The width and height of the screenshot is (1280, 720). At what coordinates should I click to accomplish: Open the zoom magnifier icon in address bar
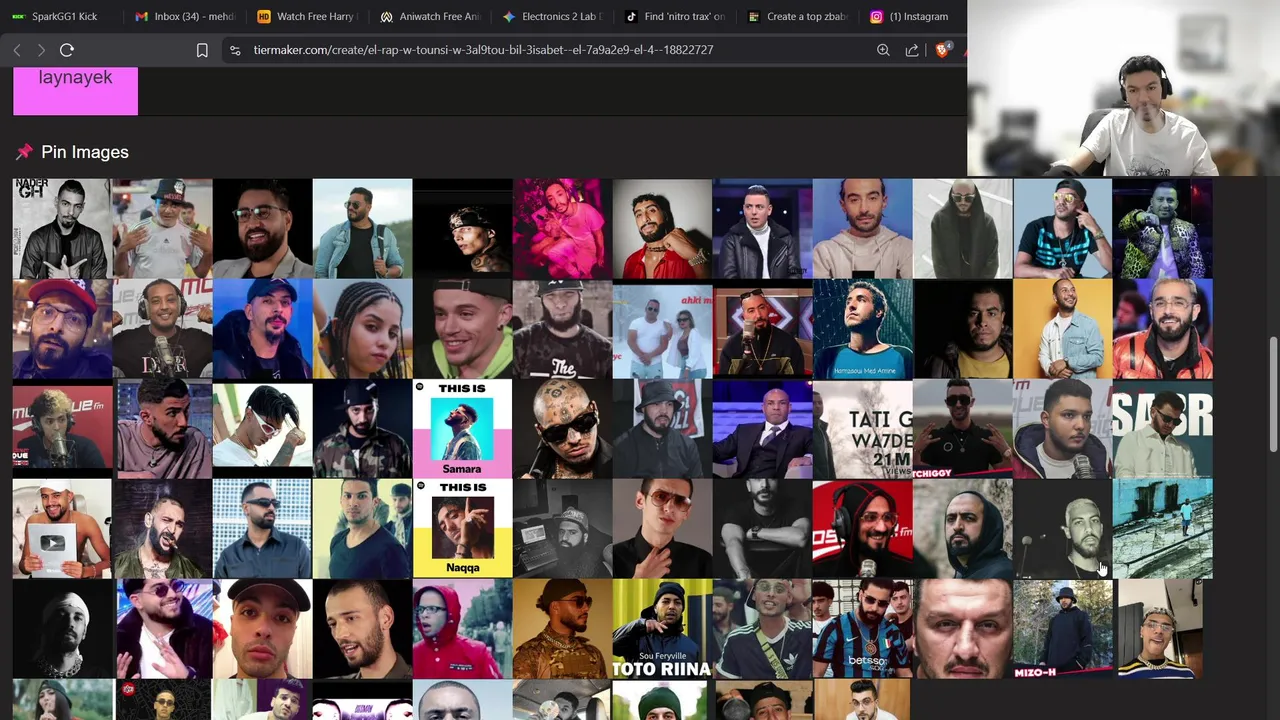pos(883,50)
